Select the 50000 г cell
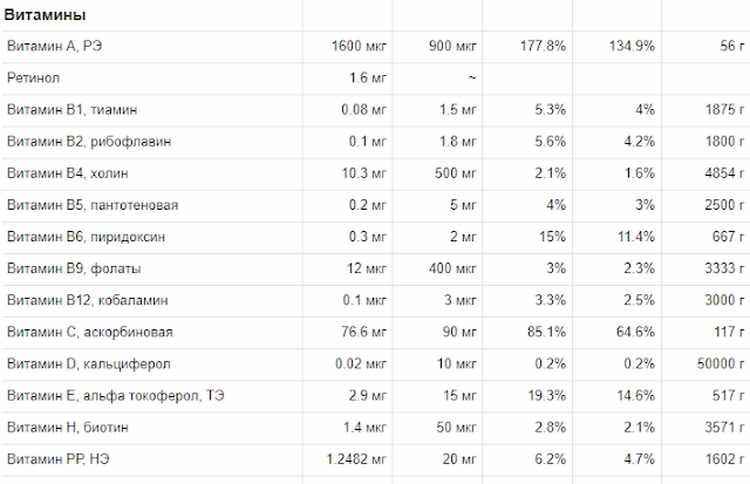 coord(720,364)
